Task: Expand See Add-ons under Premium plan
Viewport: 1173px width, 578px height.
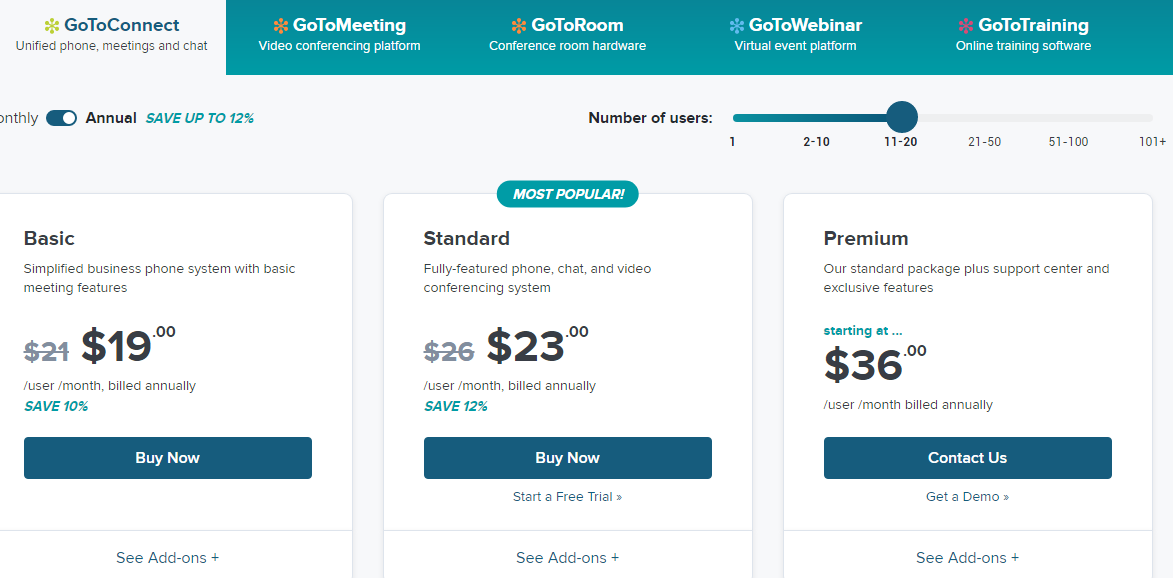Action: click(x=967, y=558)
